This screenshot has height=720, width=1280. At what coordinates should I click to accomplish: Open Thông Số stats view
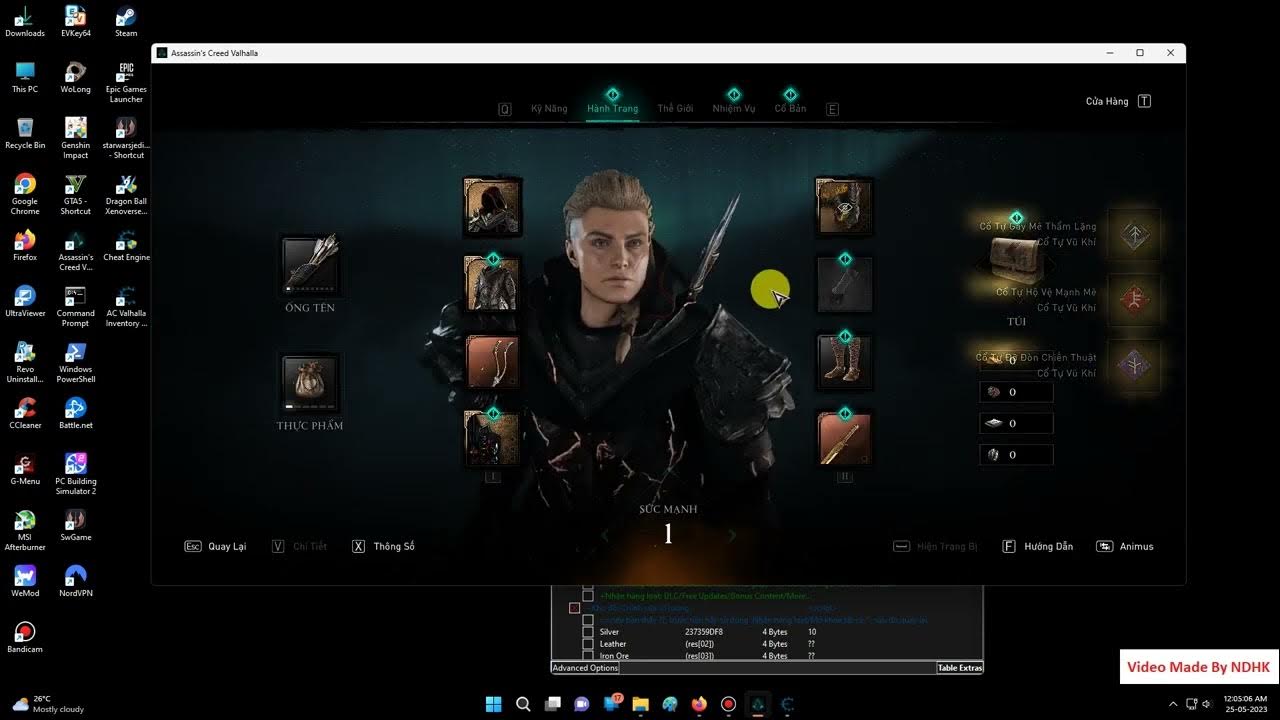coord(383,547)
